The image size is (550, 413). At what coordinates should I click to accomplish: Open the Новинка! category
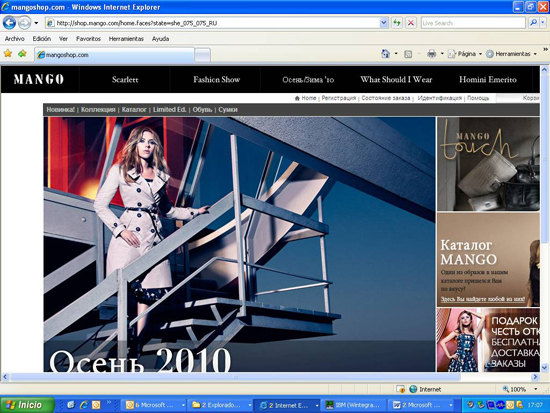coord(60,110)
